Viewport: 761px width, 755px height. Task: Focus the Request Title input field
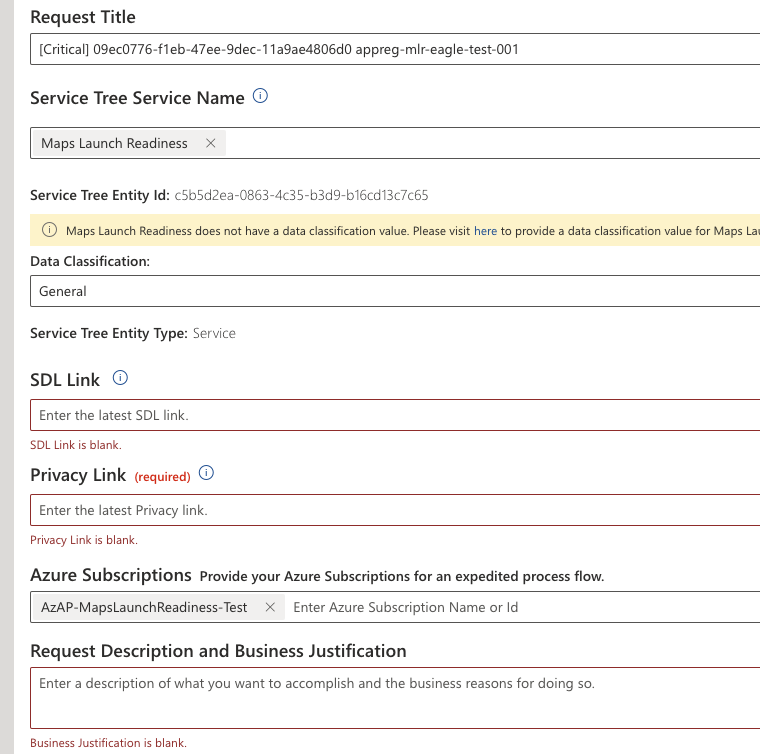(395, 49)
